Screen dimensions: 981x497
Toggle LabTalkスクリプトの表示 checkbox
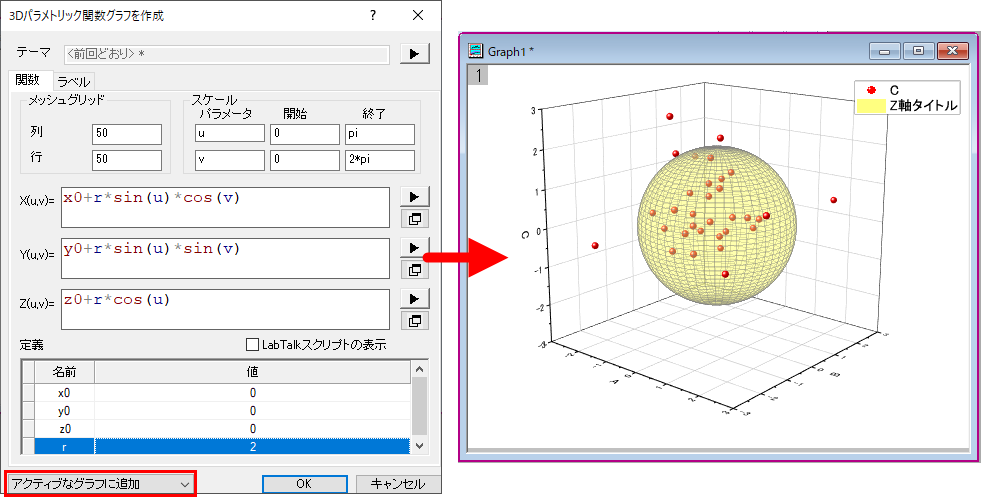click(x=252, y=344)
